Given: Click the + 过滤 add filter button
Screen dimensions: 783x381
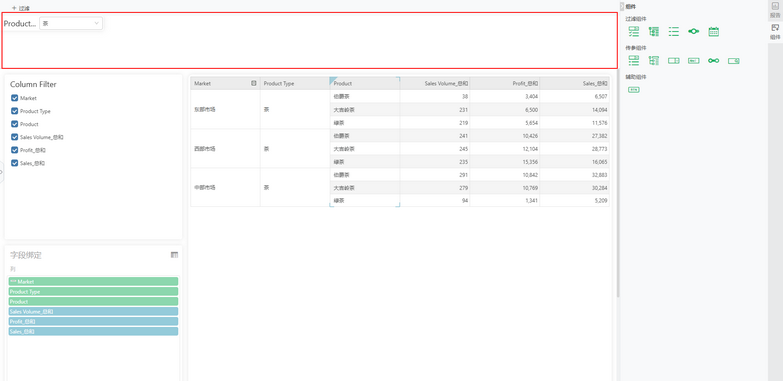Looking at the screenshot, I should click(21, 8).
